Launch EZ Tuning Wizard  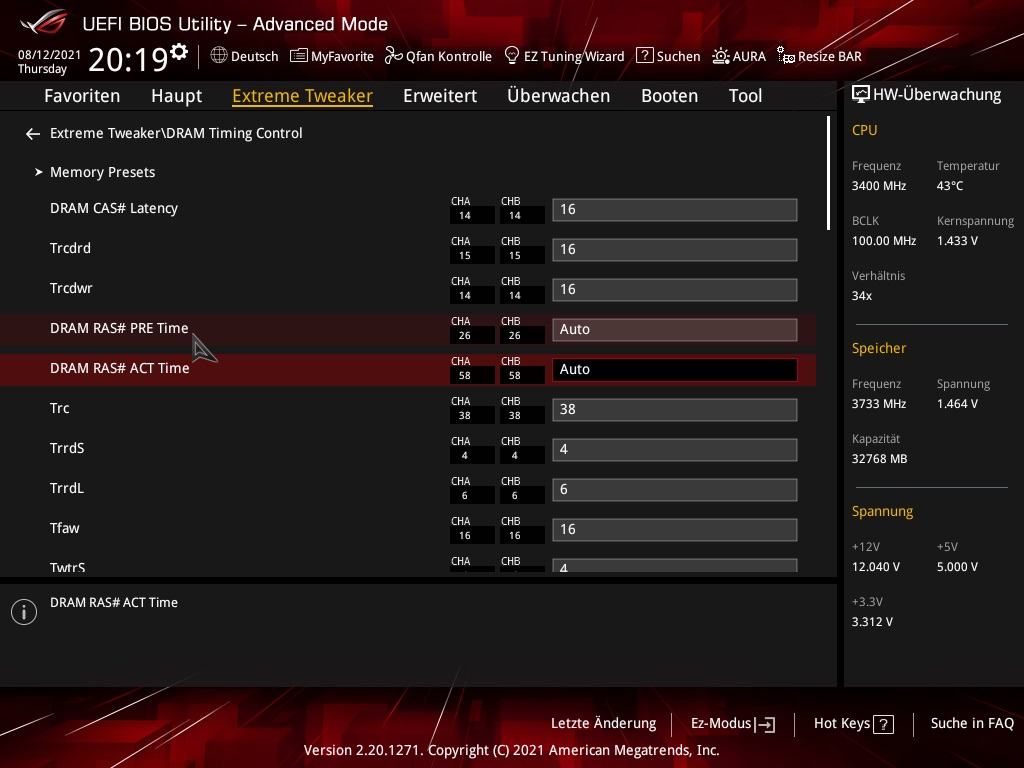(x=574, y=57)
